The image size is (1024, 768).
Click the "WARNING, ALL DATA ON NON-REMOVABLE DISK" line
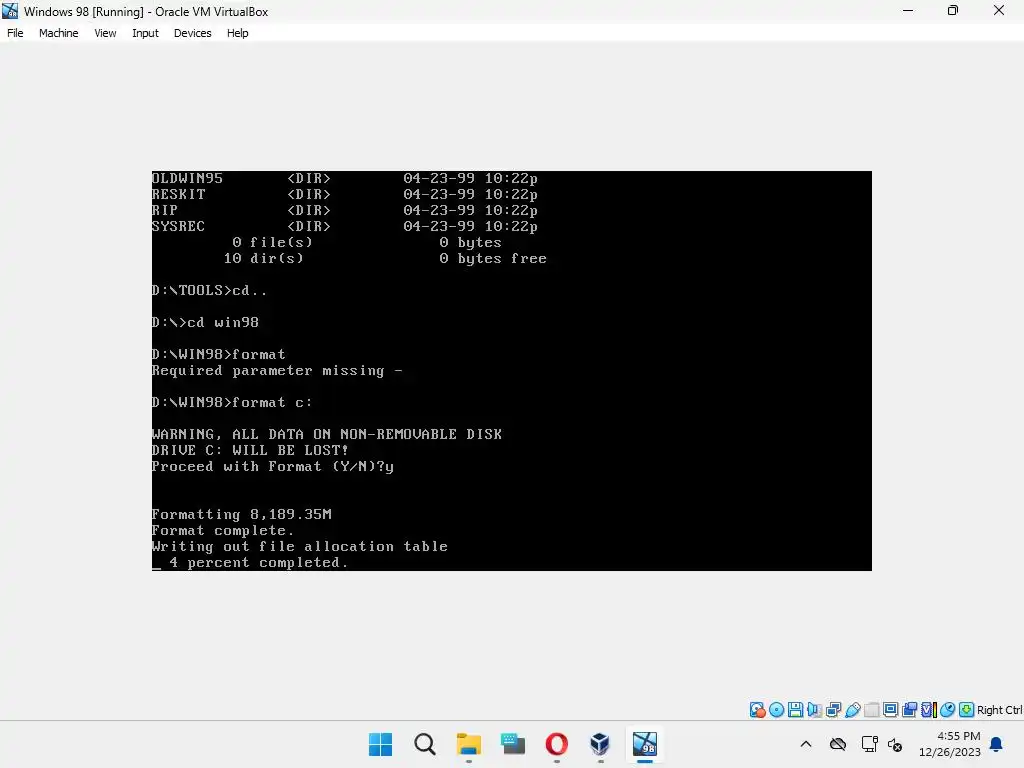tap(327, 434)
